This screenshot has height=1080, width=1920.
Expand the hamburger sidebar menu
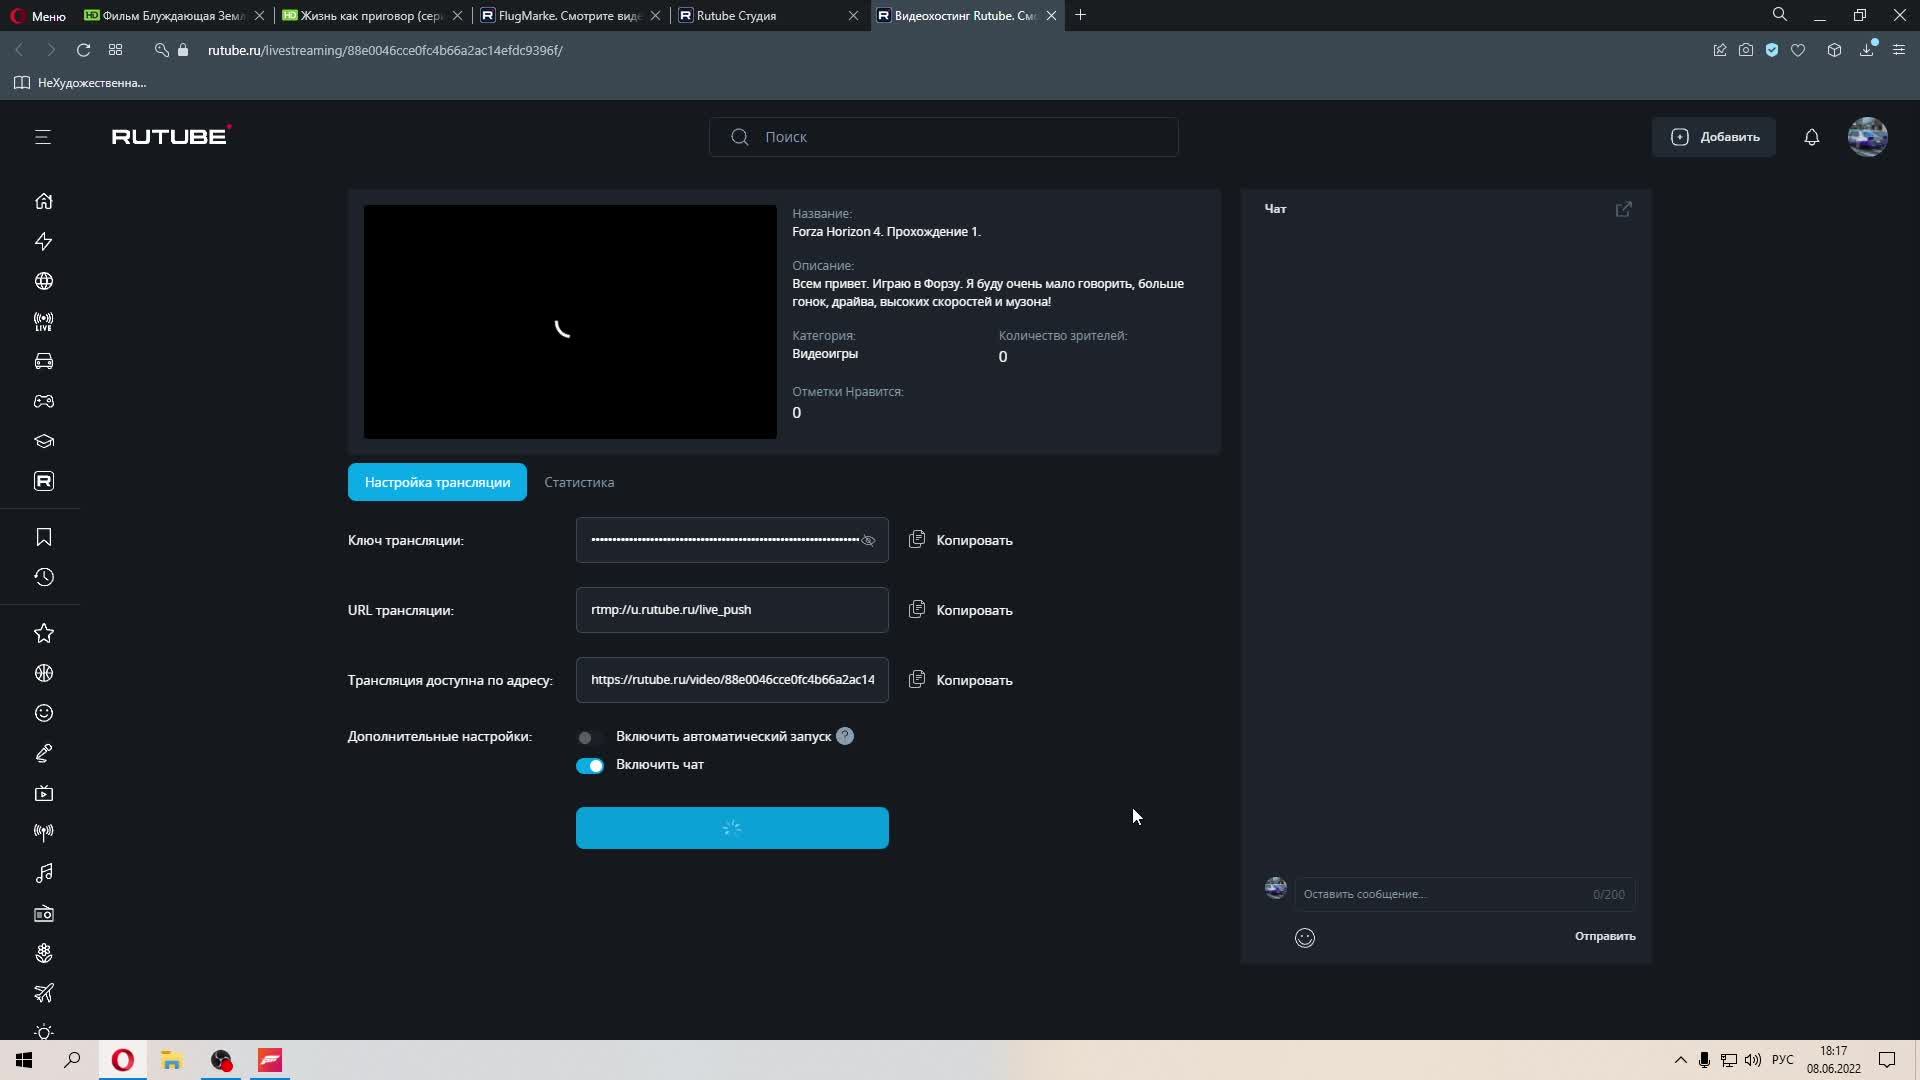(43, 137)
